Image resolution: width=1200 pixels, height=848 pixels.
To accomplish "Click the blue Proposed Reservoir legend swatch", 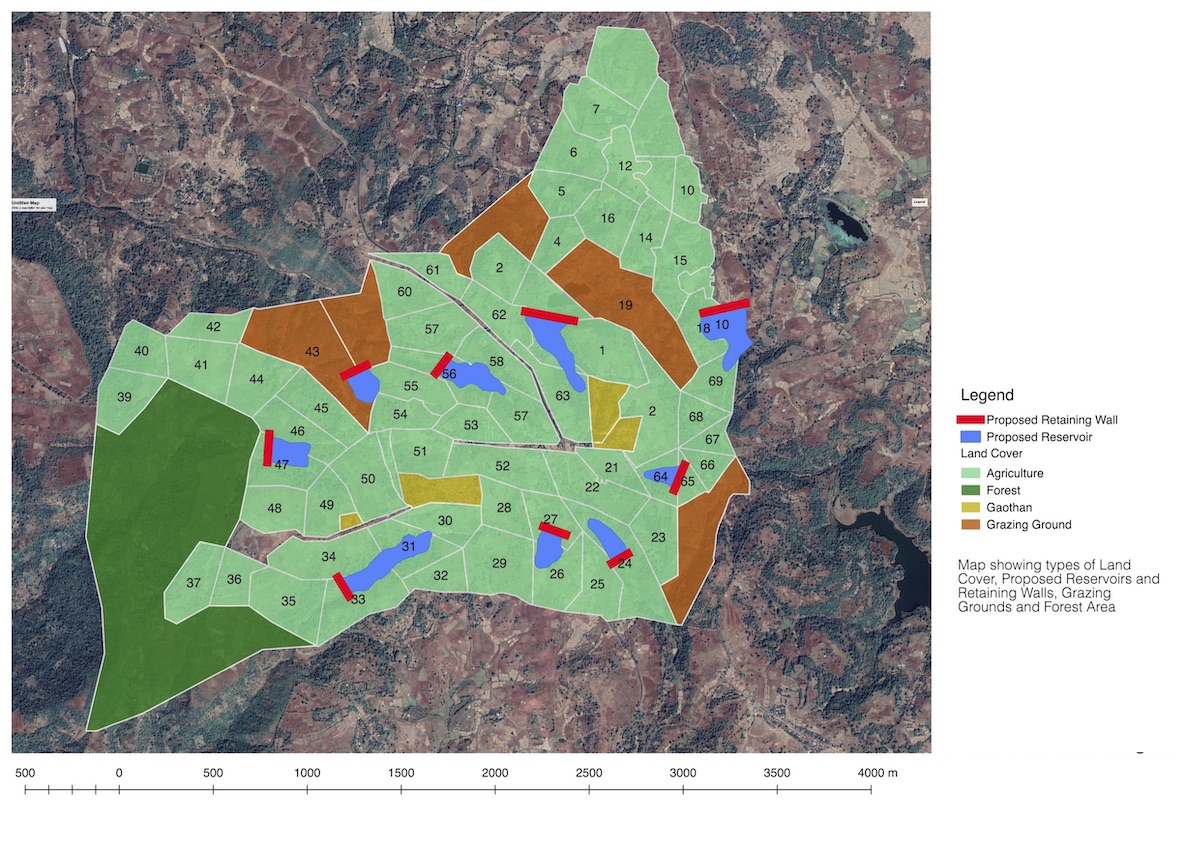I will click(x=970, y=437).
